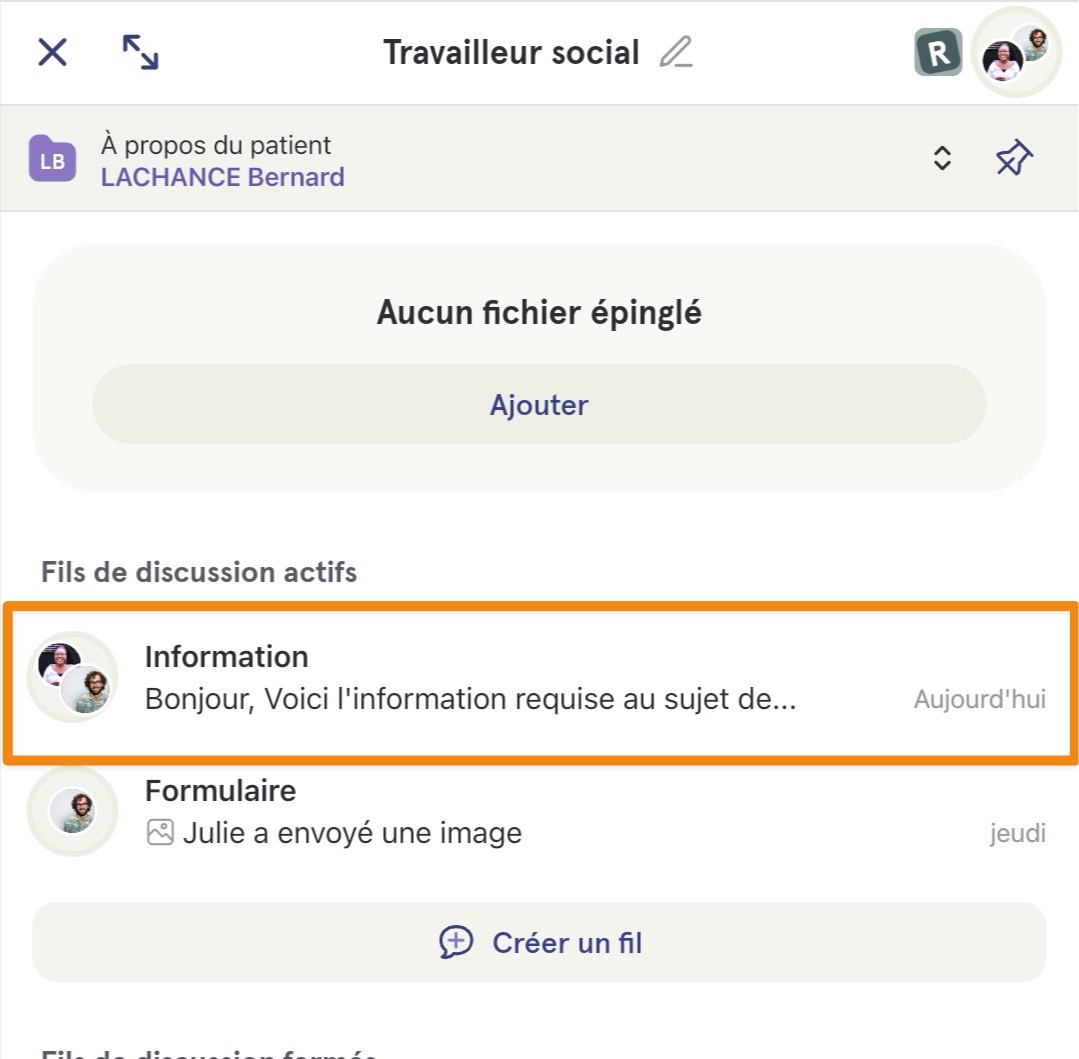
Task: Open the green R badge icon
Action: point(938,52)
